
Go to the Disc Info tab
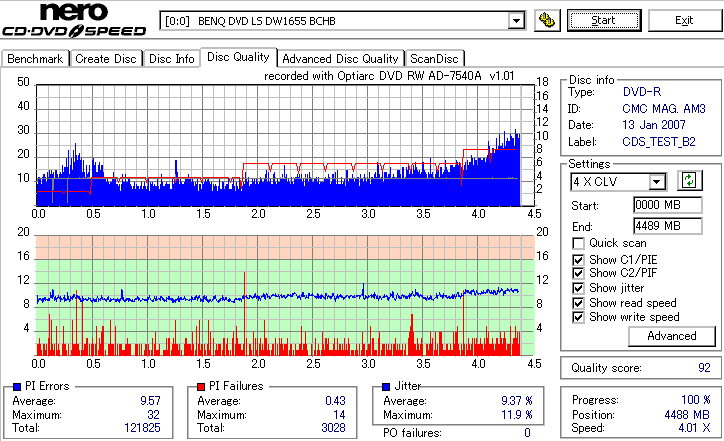pos(171,59)
